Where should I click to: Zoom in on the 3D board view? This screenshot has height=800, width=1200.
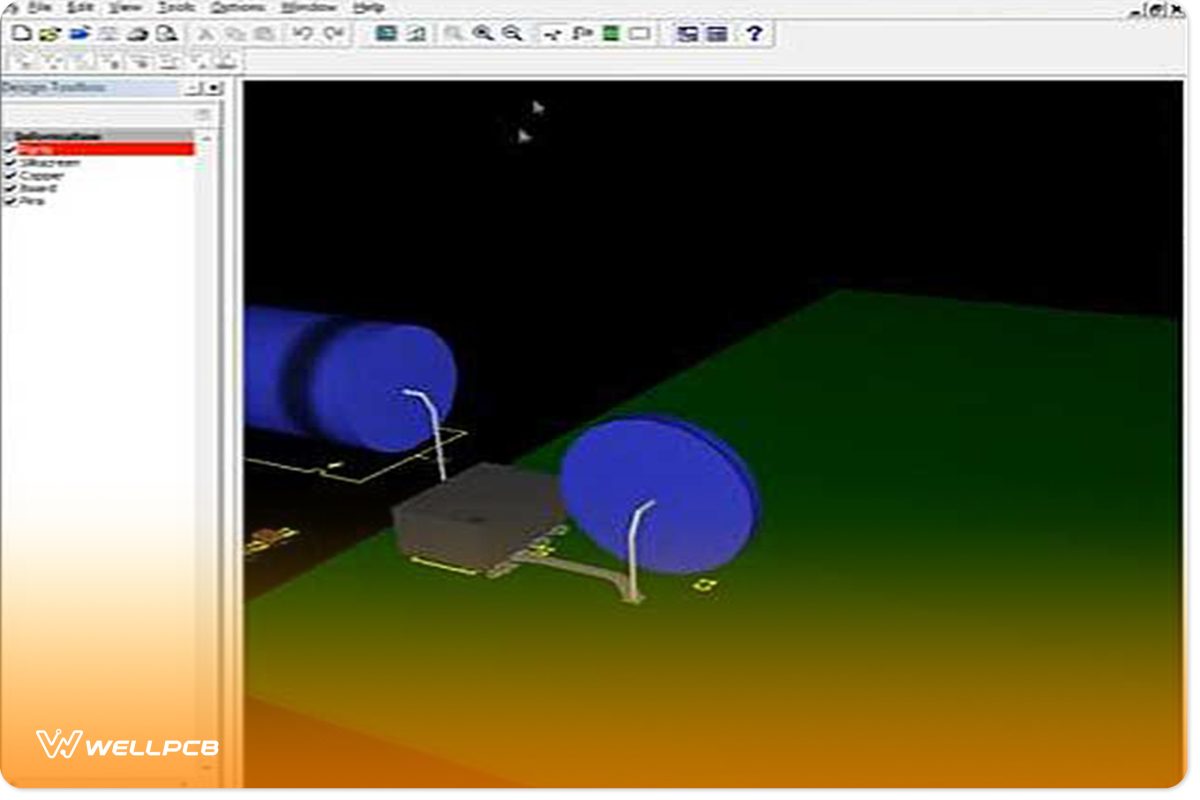(480, 32)
